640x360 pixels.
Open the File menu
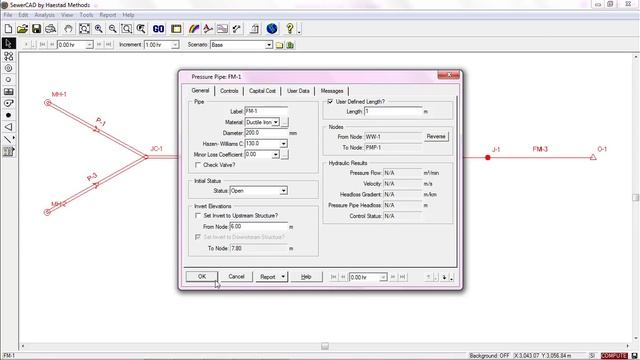pos(8,15)
